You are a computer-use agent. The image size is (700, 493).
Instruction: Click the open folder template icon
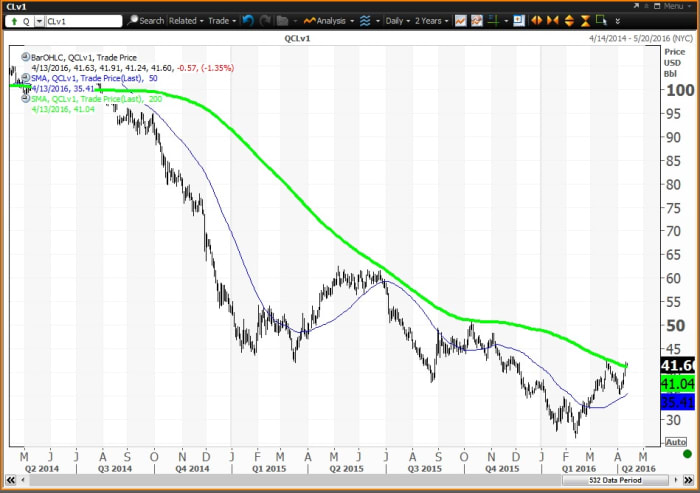282,21
